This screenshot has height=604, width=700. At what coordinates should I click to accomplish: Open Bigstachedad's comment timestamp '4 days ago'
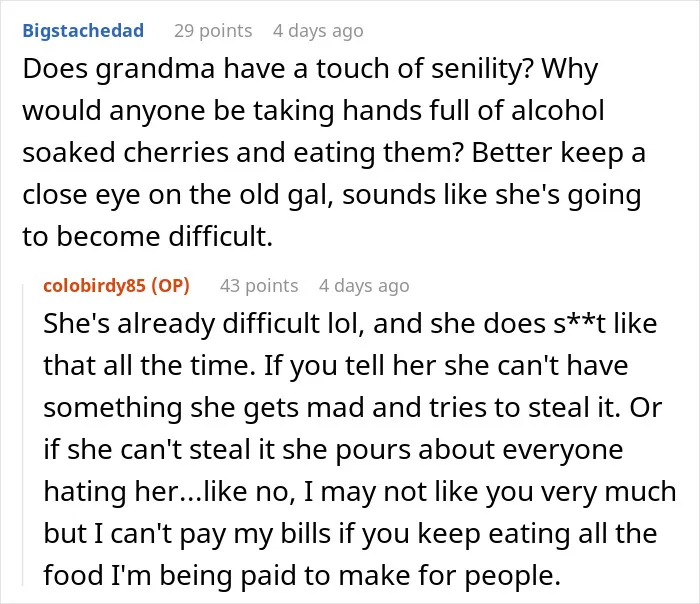click(x=318, y=31)
